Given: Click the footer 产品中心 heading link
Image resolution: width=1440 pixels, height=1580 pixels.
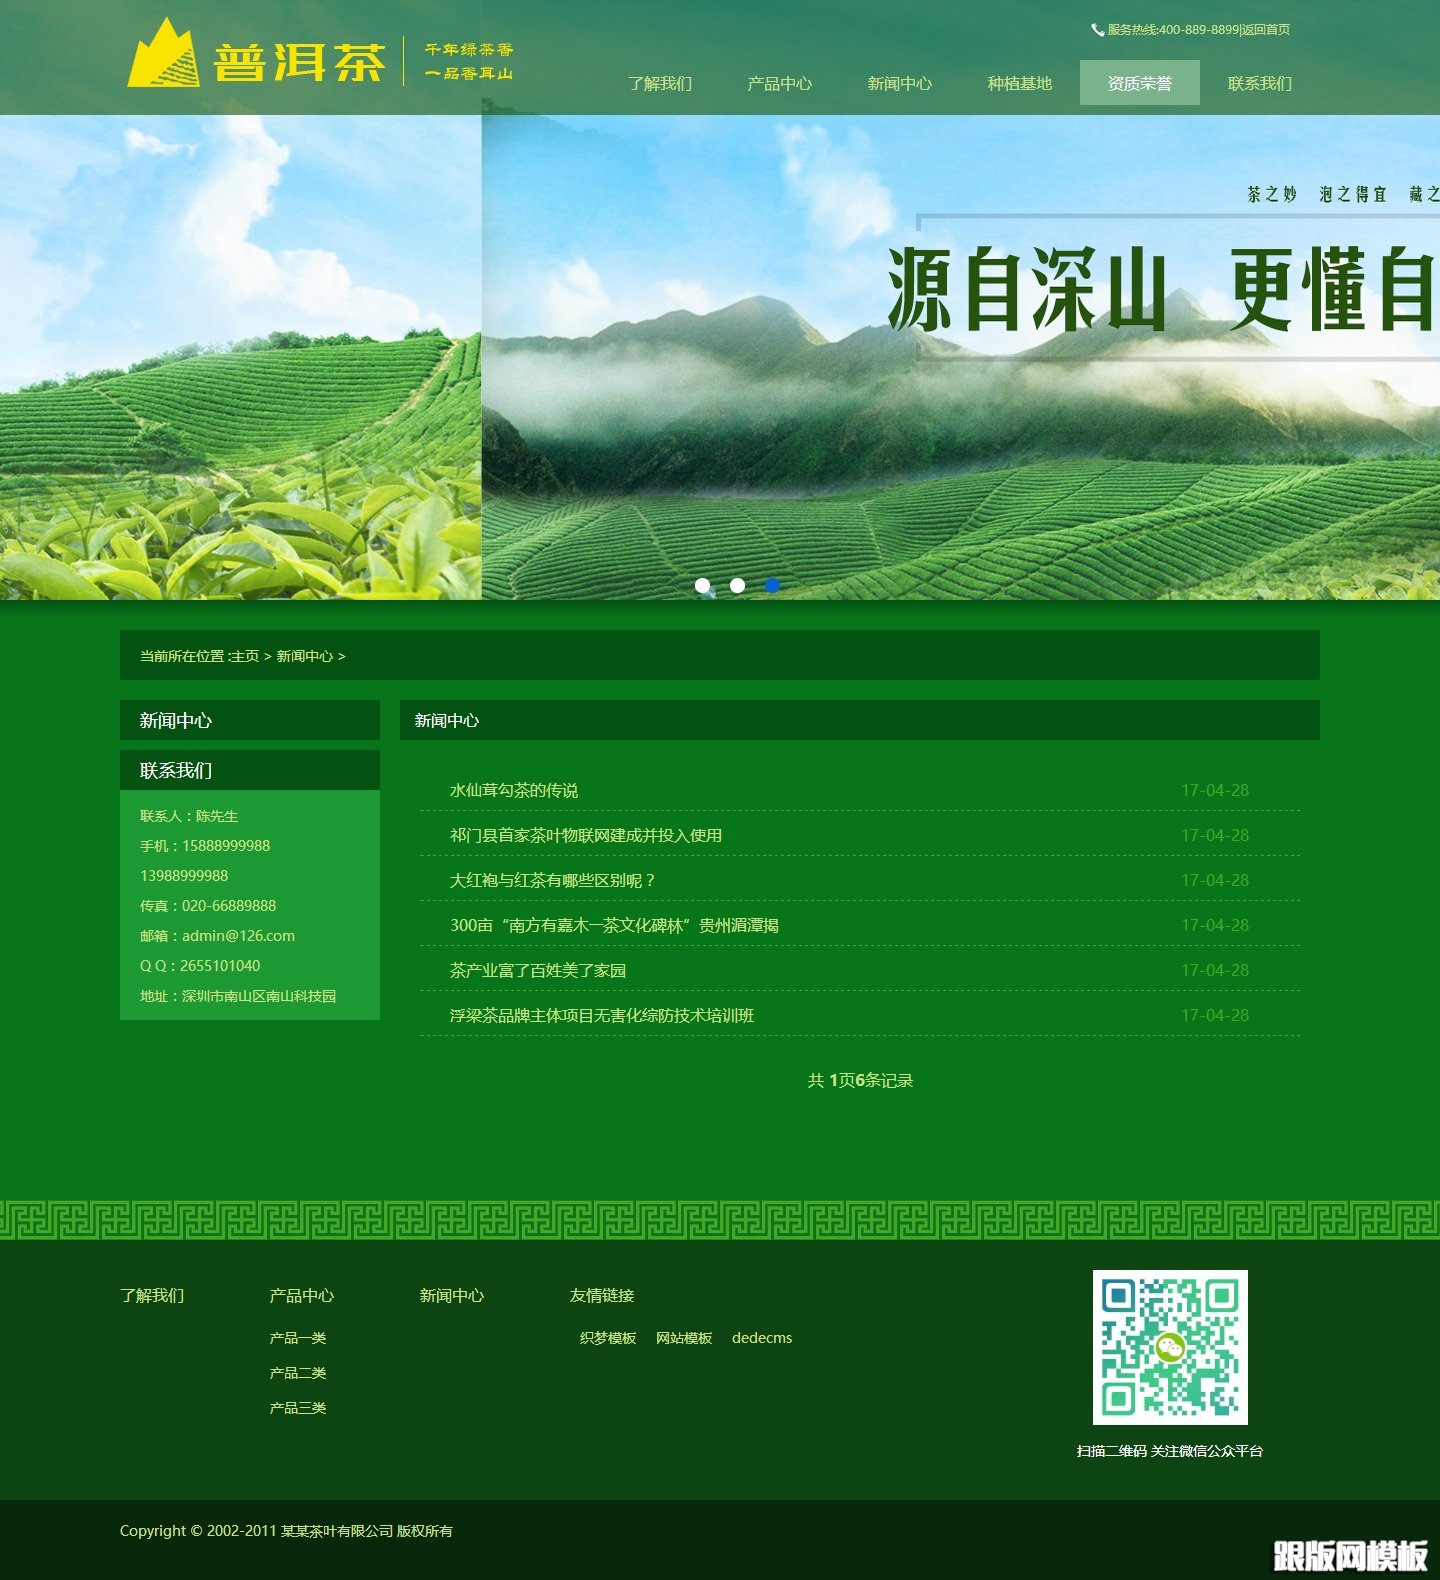Looking at the screenshot, I should tap(302, 1295).
